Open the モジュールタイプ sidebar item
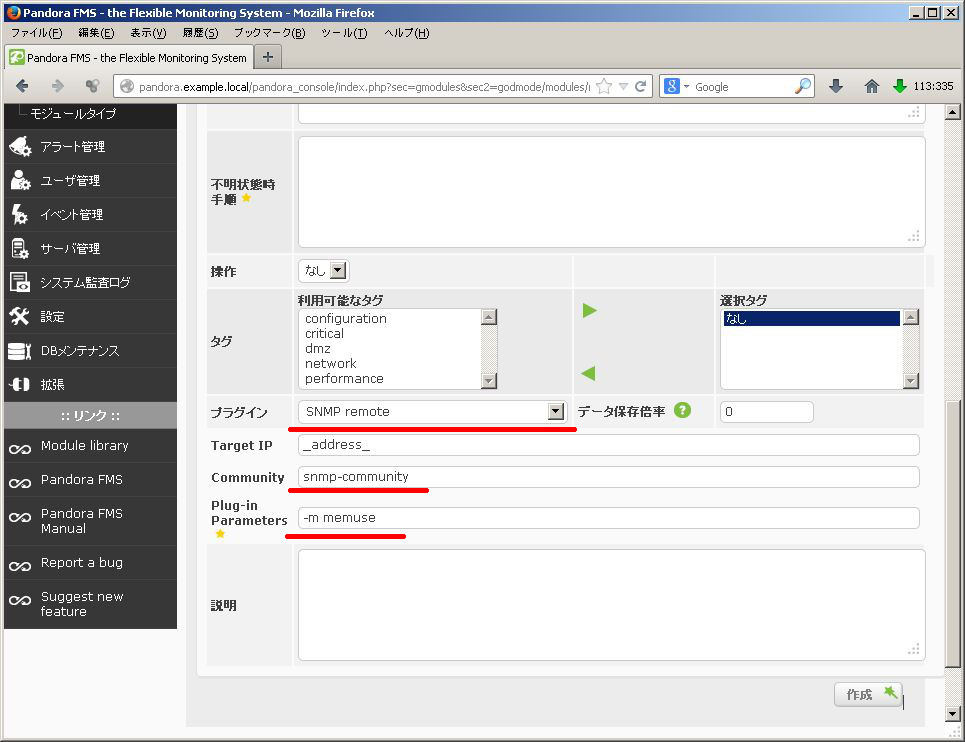The height and width of the screenshot is (742, 965). (73, 113)
